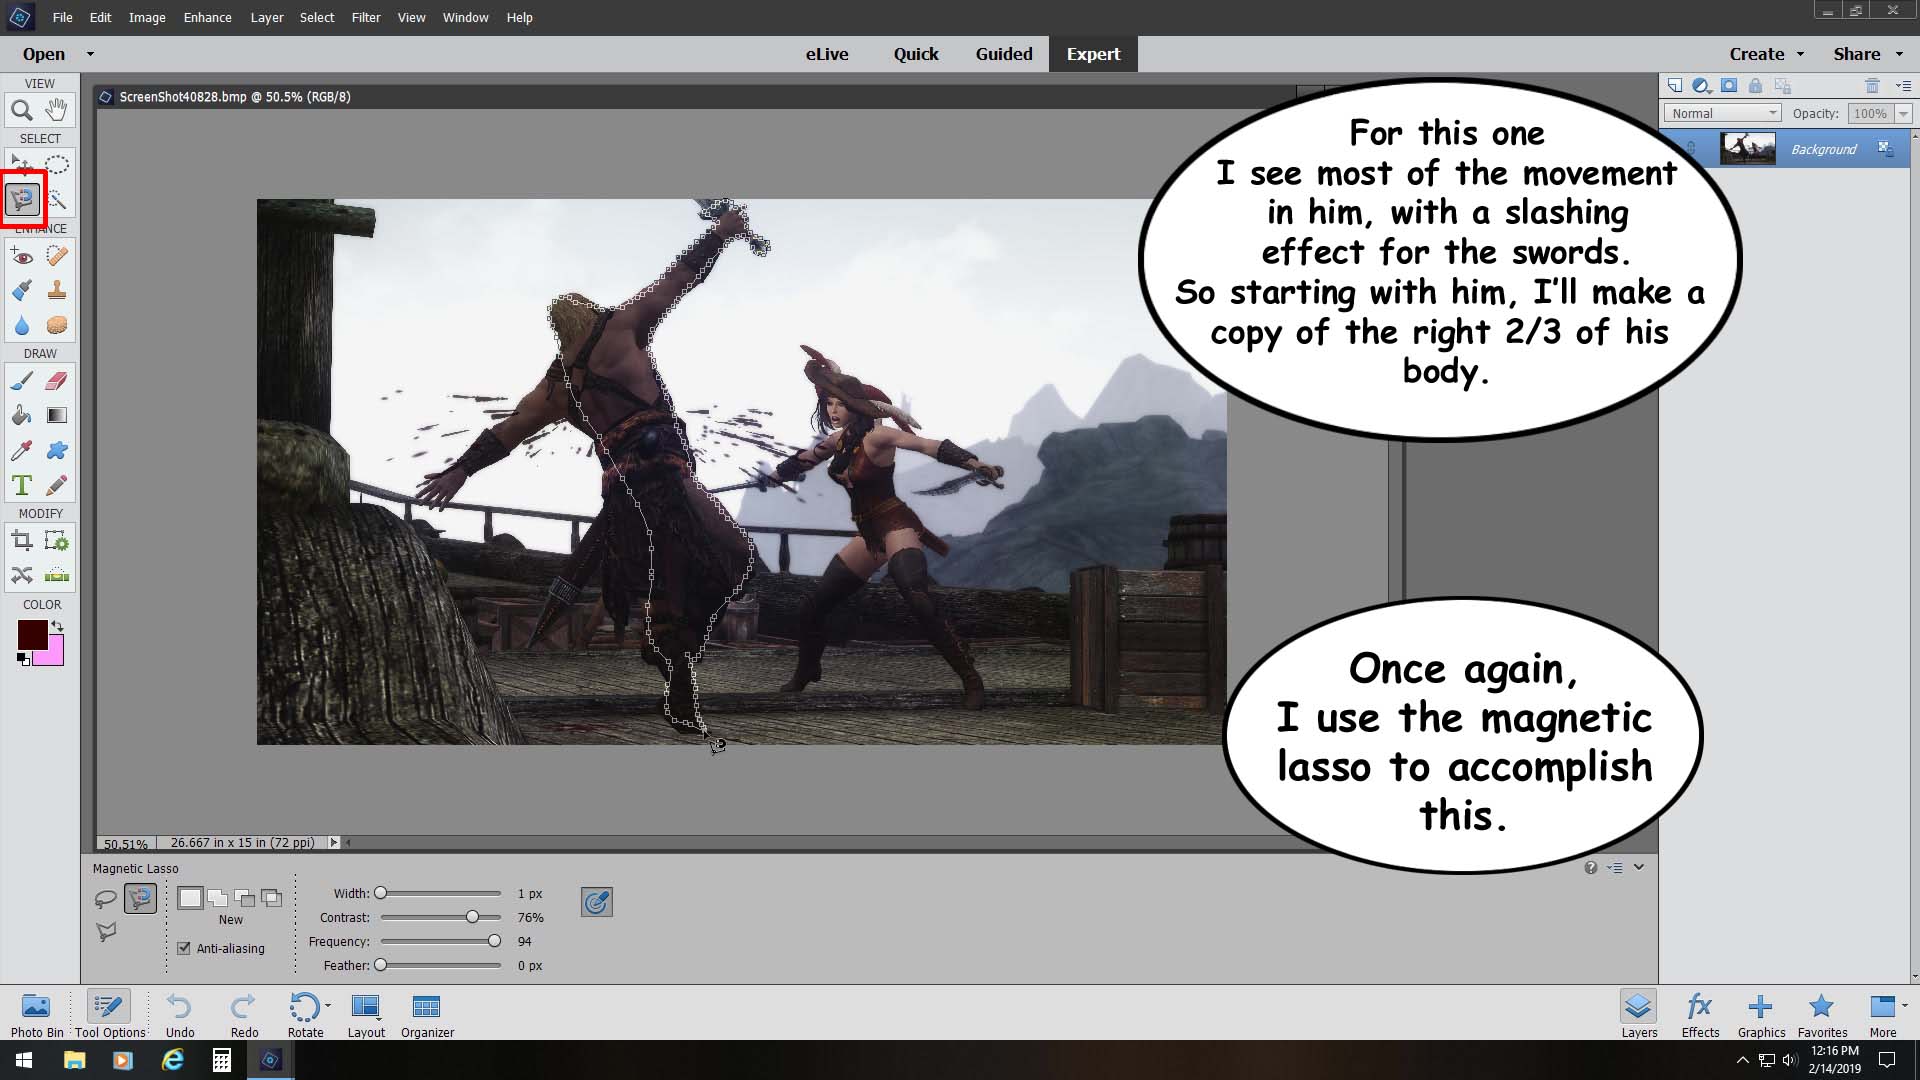Select the Sponge tool
Screen dimensions: 1920x1080
(x=57, y=326)
